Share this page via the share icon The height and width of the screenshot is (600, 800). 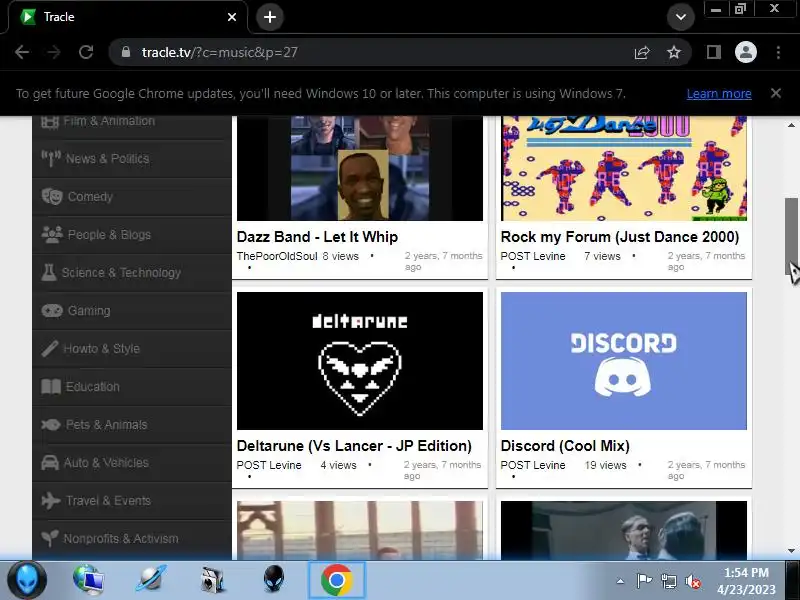click(642, 52)
